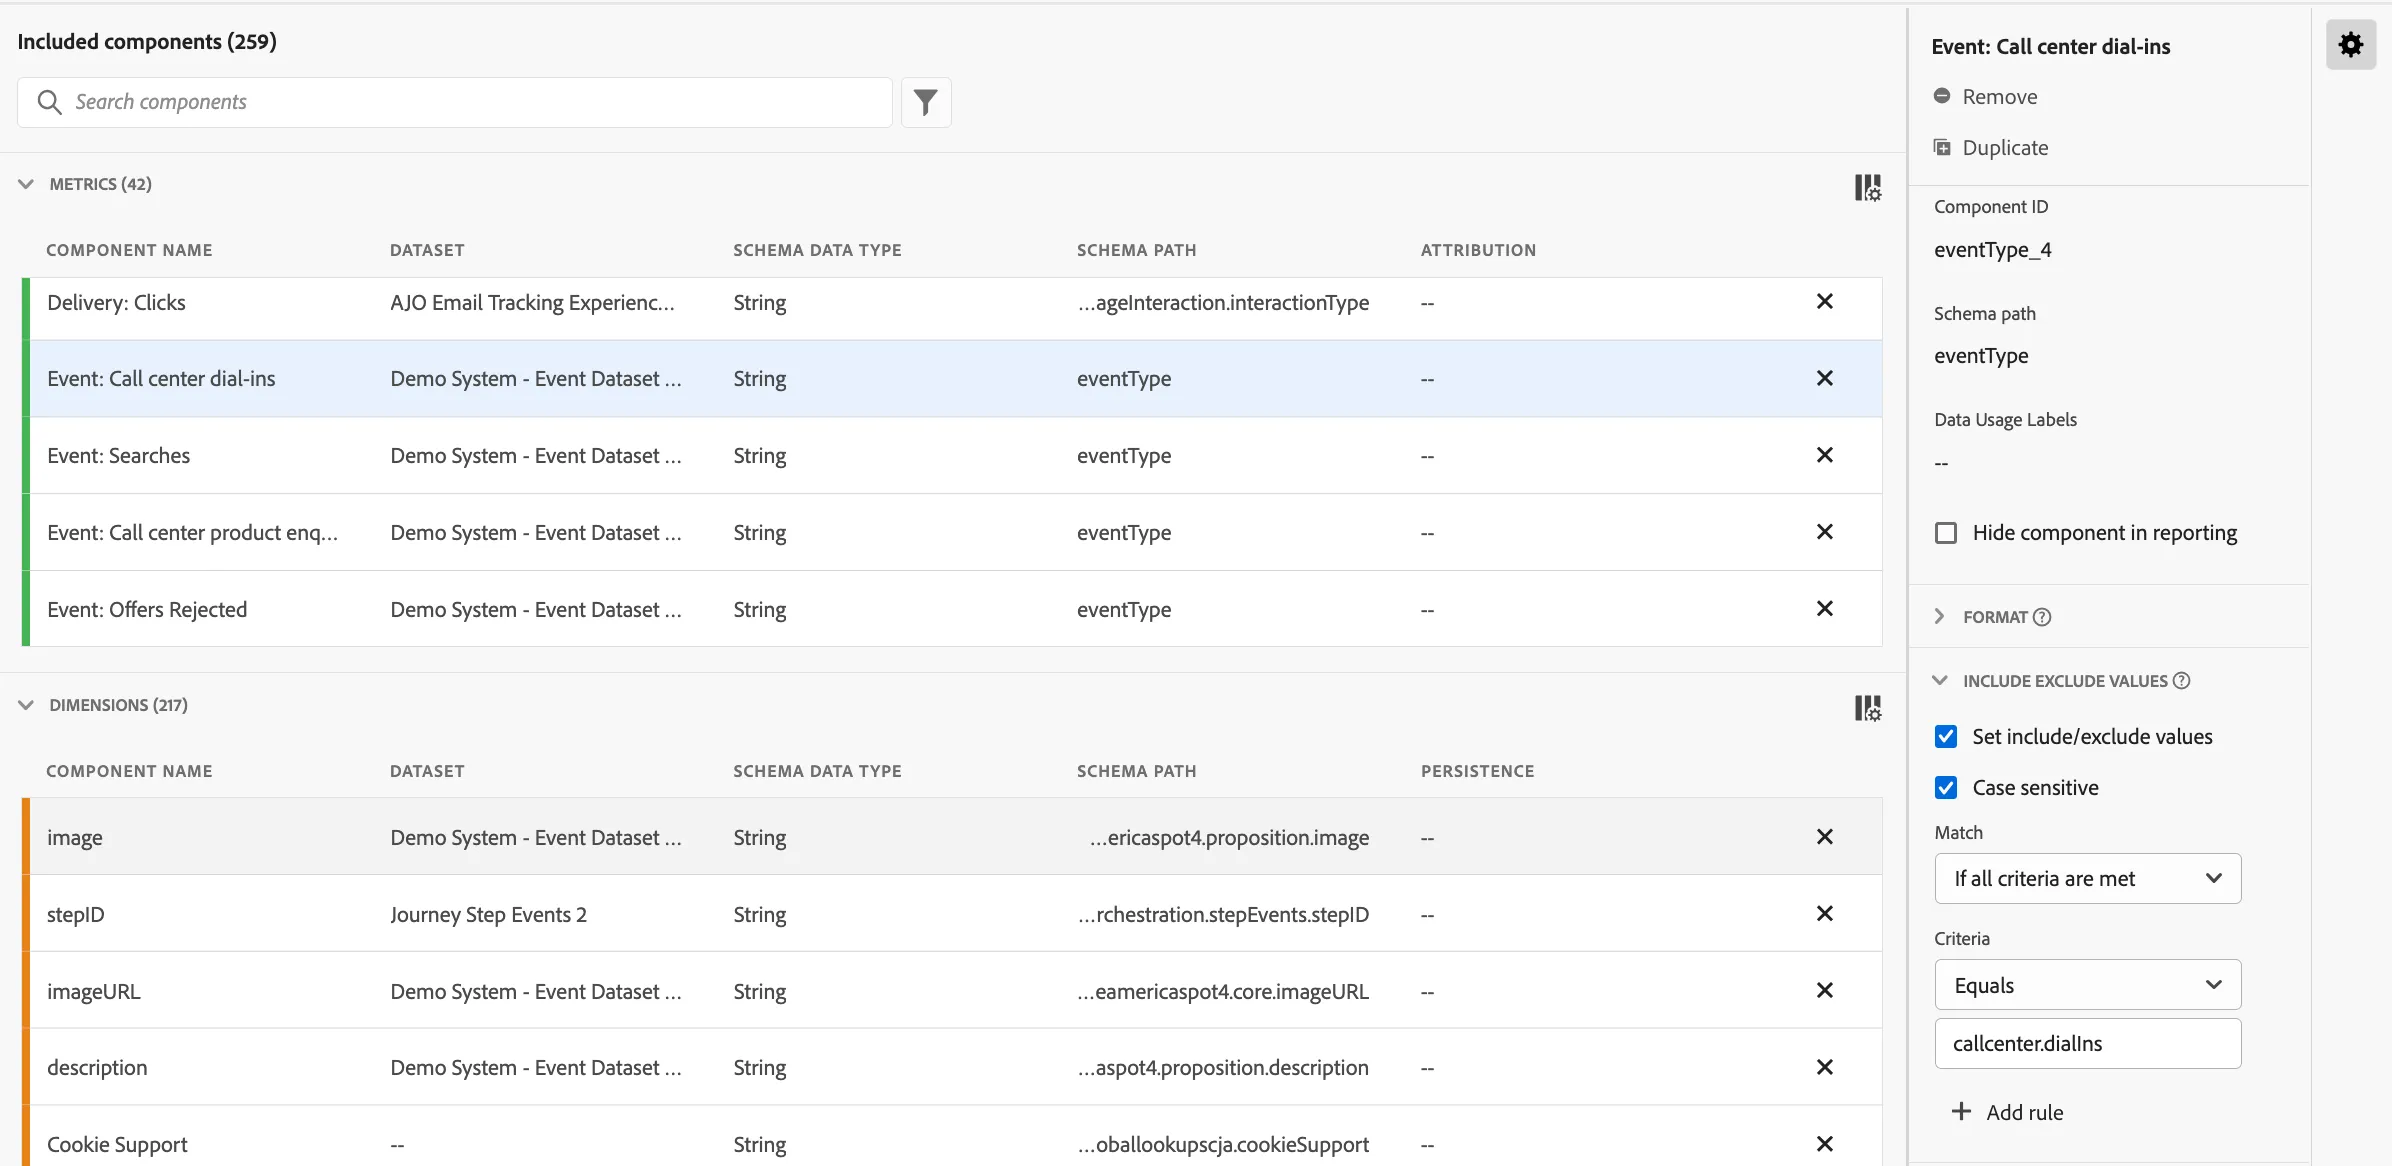2392x1166 pixels.
Task: Remove Event: Call center dial-ins row X
Action: pyautogui.click(x=1824, y=378)
